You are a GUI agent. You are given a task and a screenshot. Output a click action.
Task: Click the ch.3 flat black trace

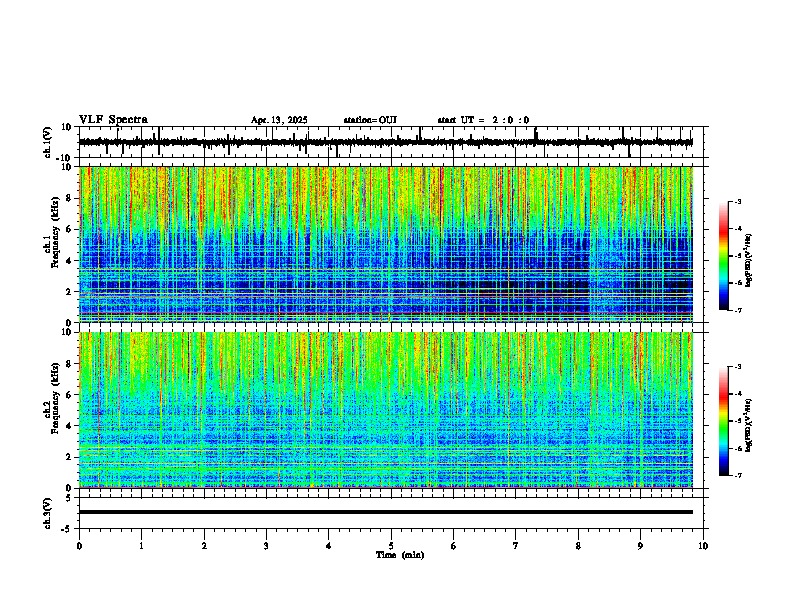coord(386,512)
